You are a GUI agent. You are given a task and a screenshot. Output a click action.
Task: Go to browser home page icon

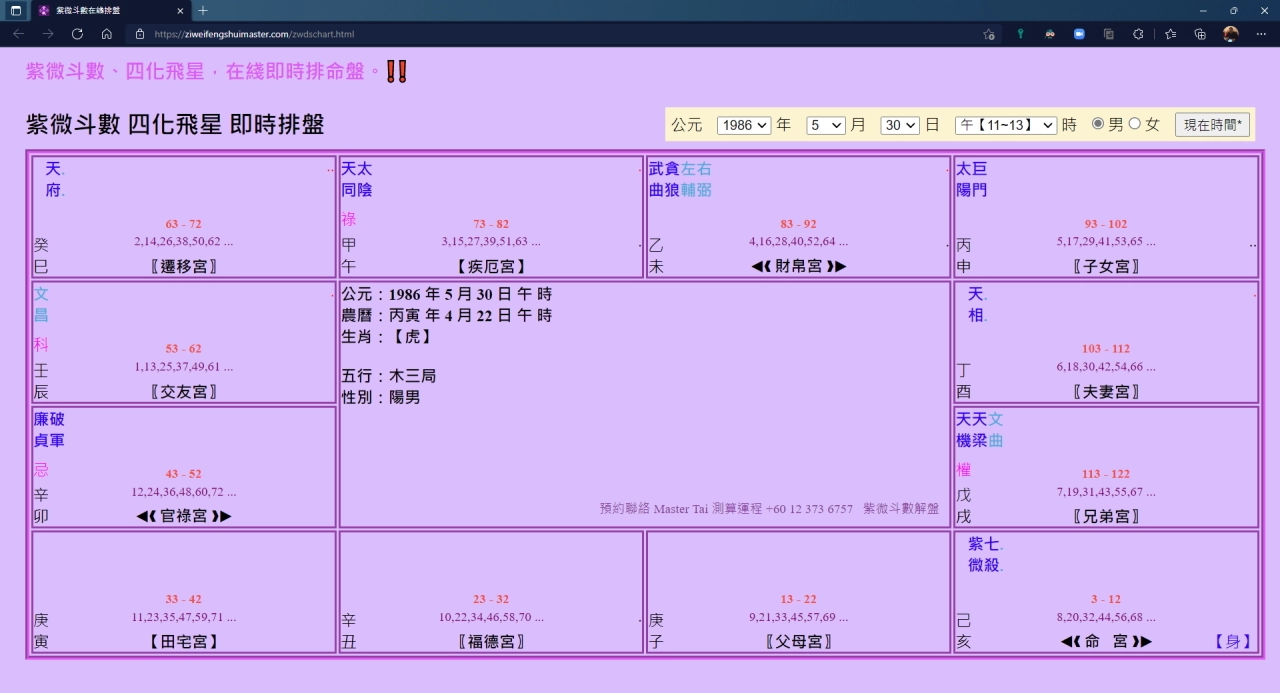tap(106, 34)
